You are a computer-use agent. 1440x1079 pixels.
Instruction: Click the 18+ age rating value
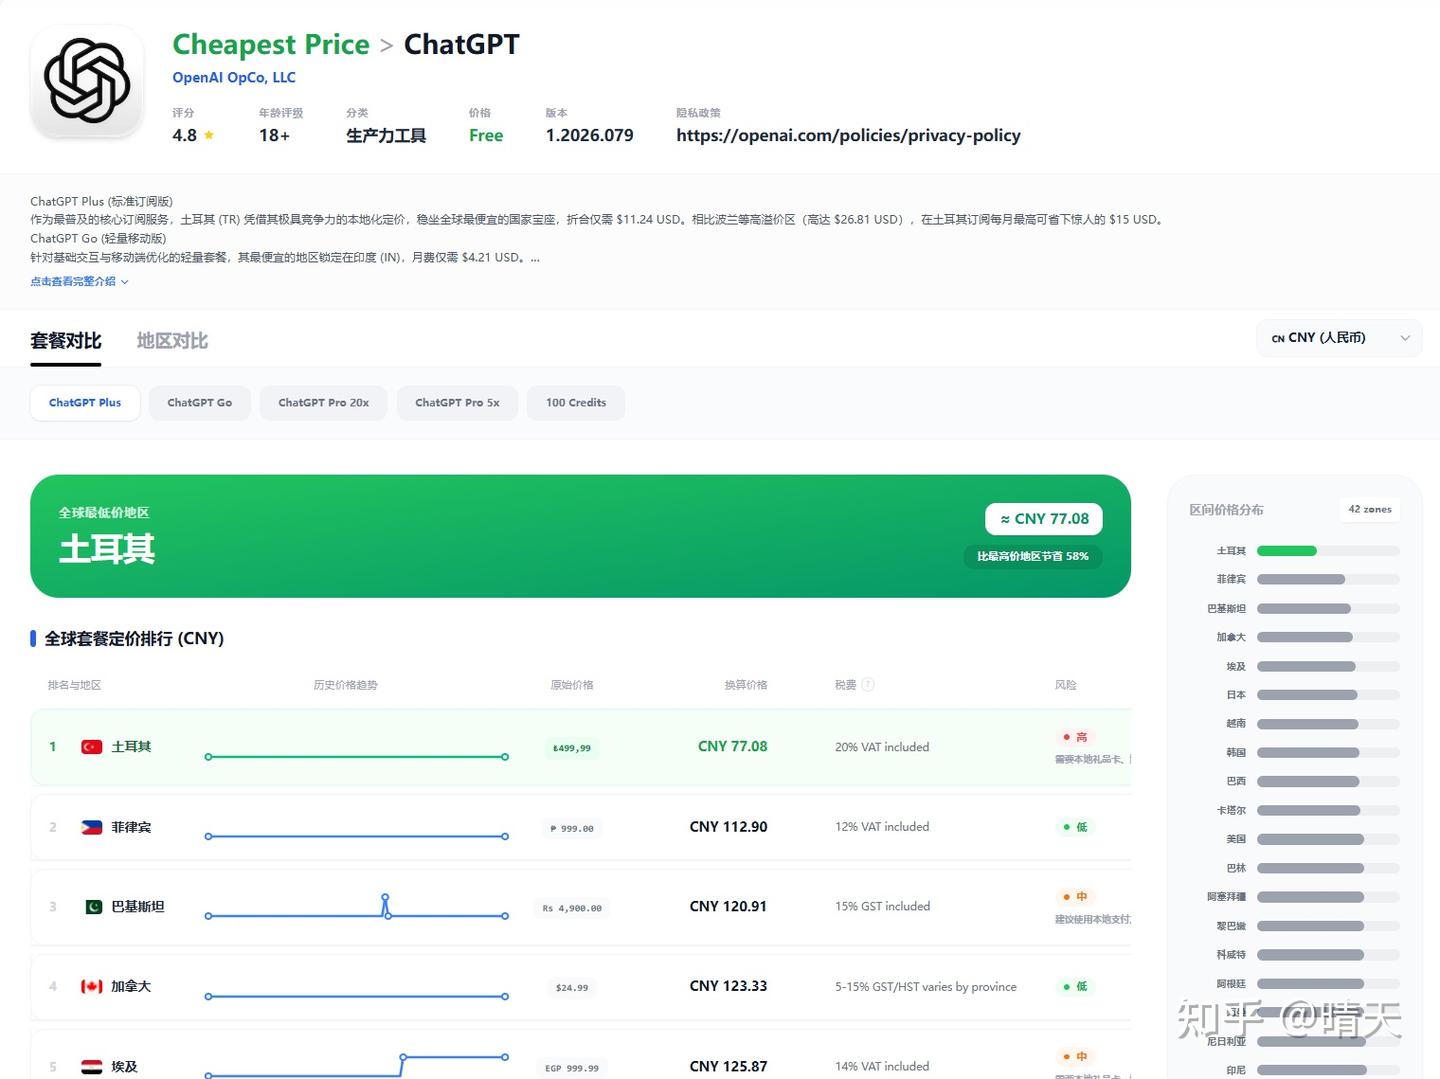pos(274,135)
